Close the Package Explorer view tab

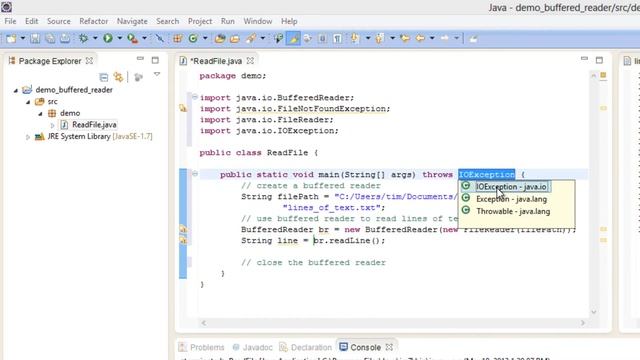[x=89, y=61]
